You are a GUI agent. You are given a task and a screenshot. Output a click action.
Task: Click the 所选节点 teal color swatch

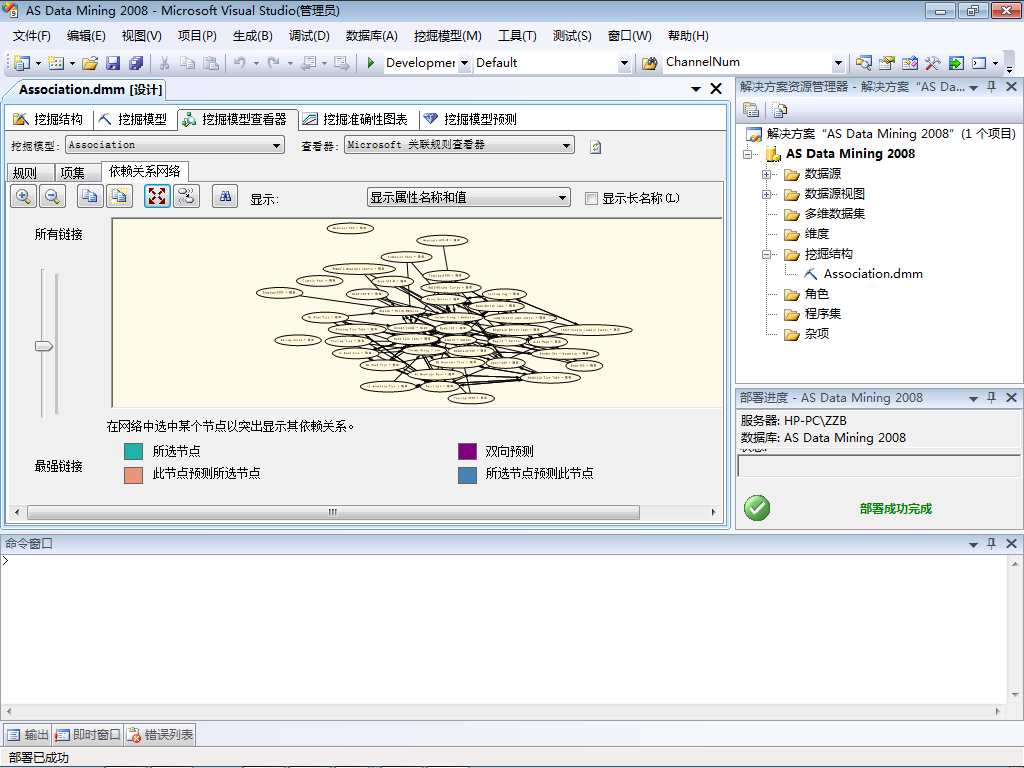coord(133,451)
